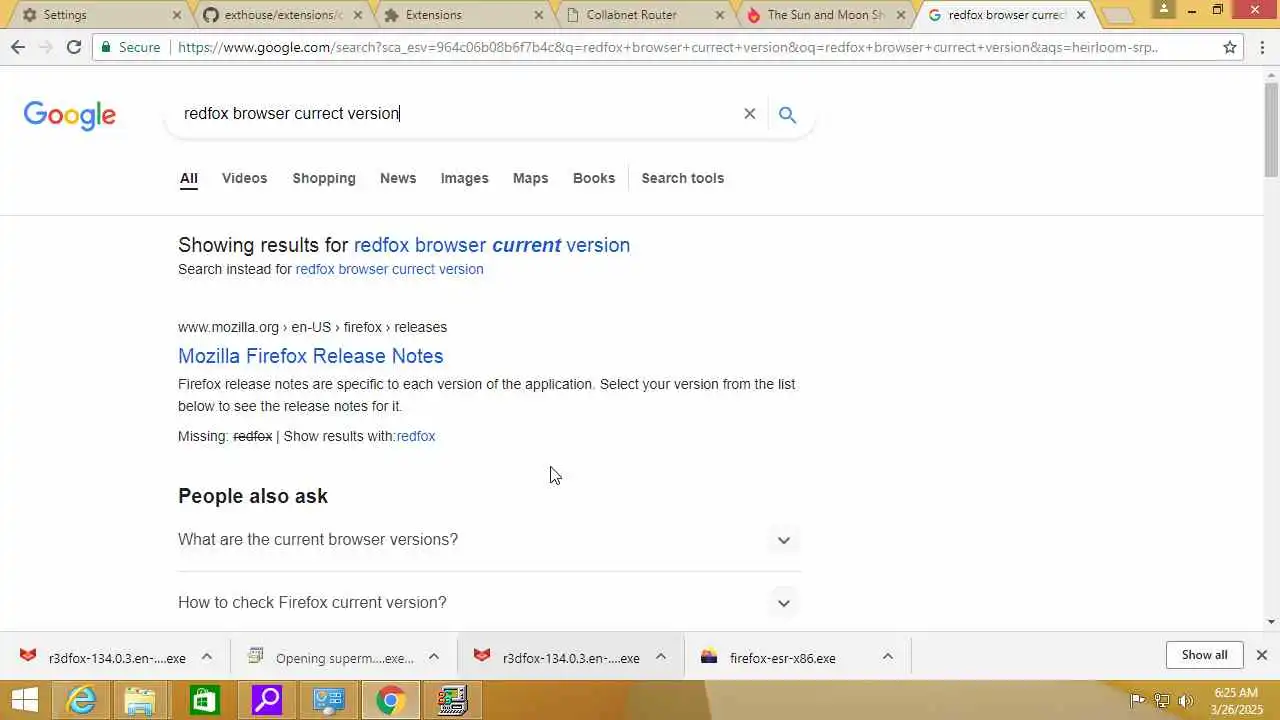Switch to Chrome taskbar icon
This screenshot has height=720, width=1280.
coord(390,700)
